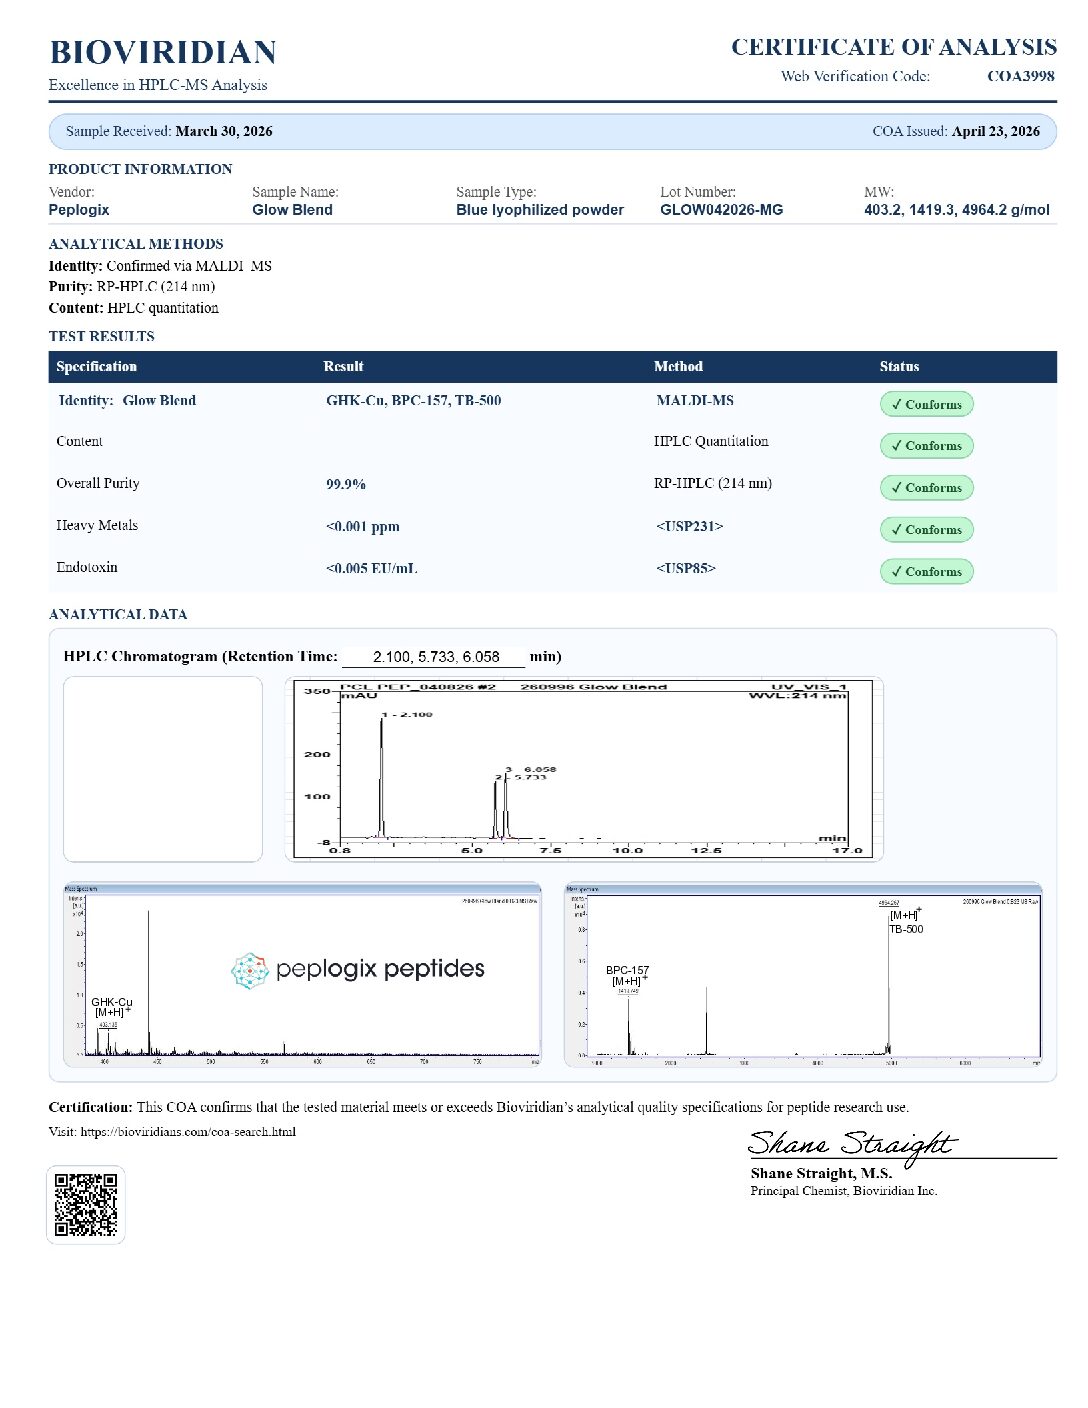Click the Conforms badge for Heavy Metals
The width and height of the screenshot is (1088, 1408).
pos(926,530)
